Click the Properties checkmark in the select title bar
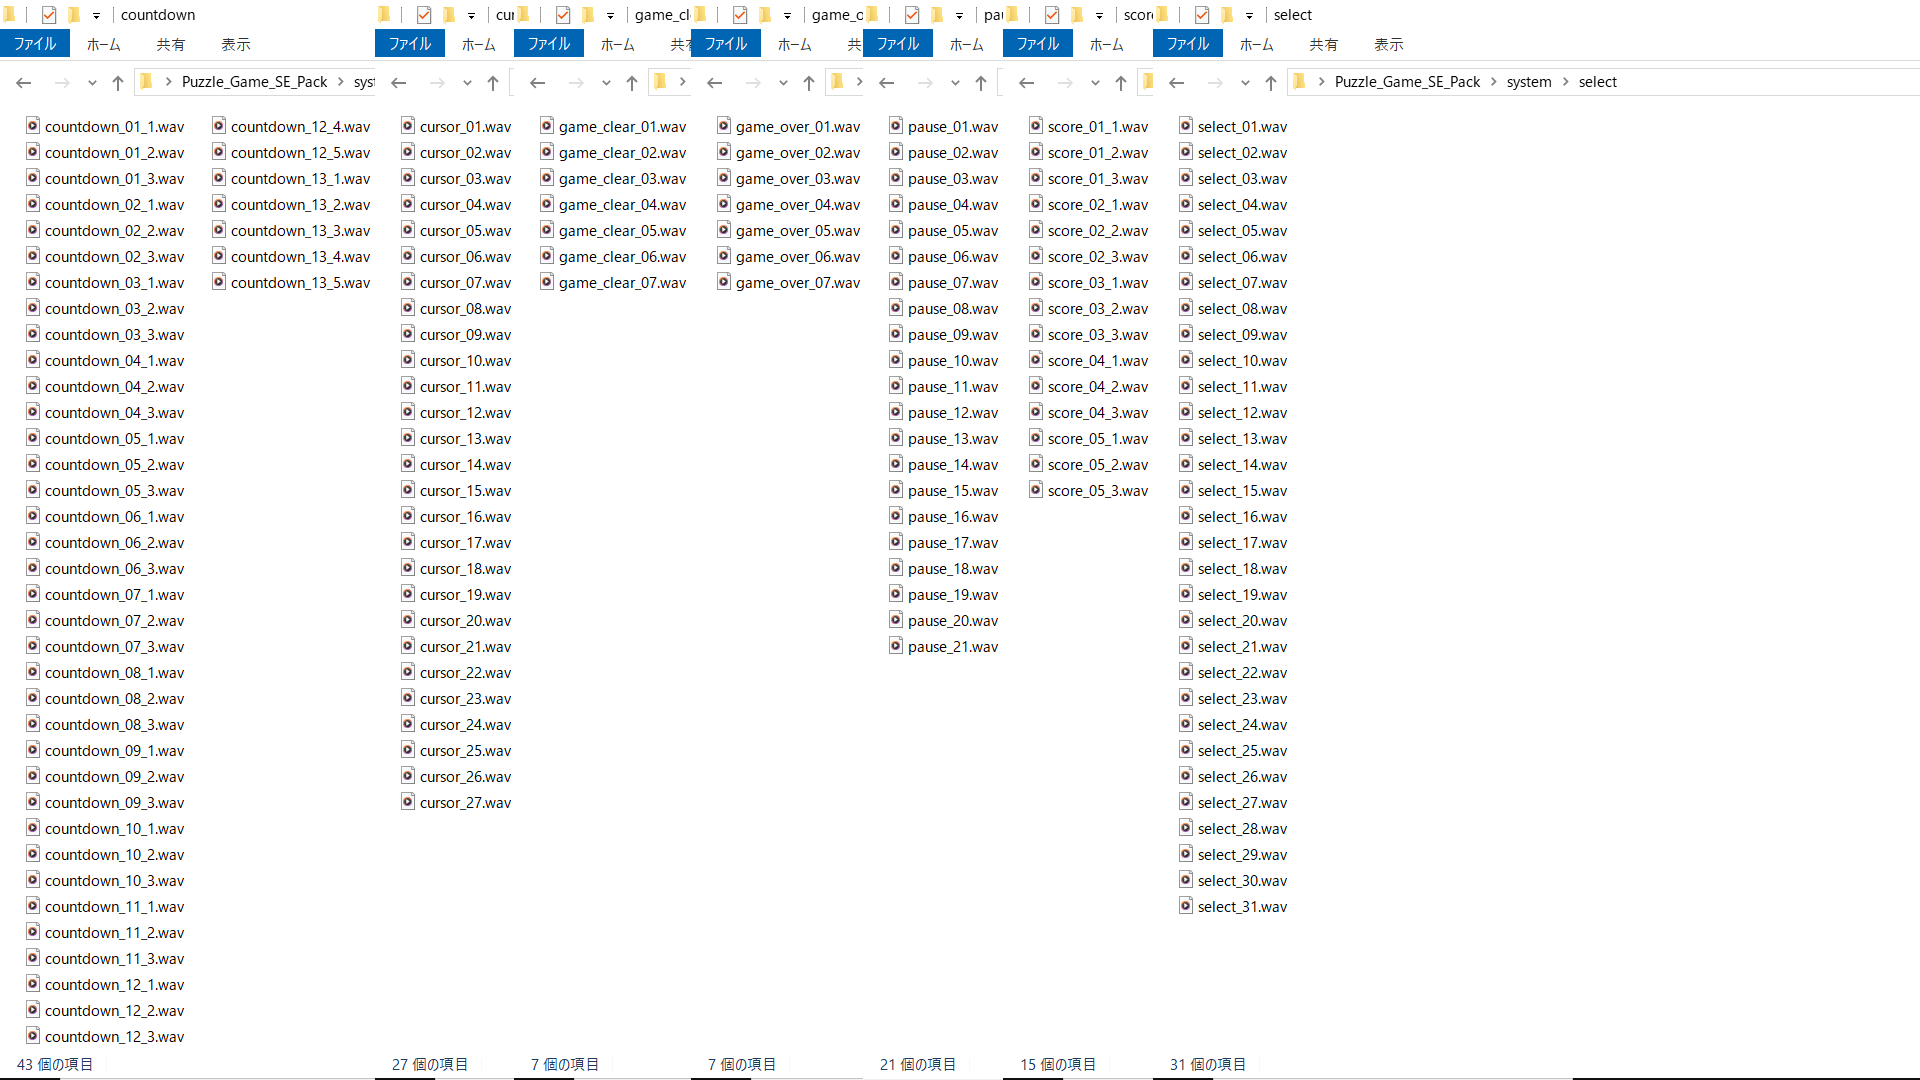 (1202, 15)
